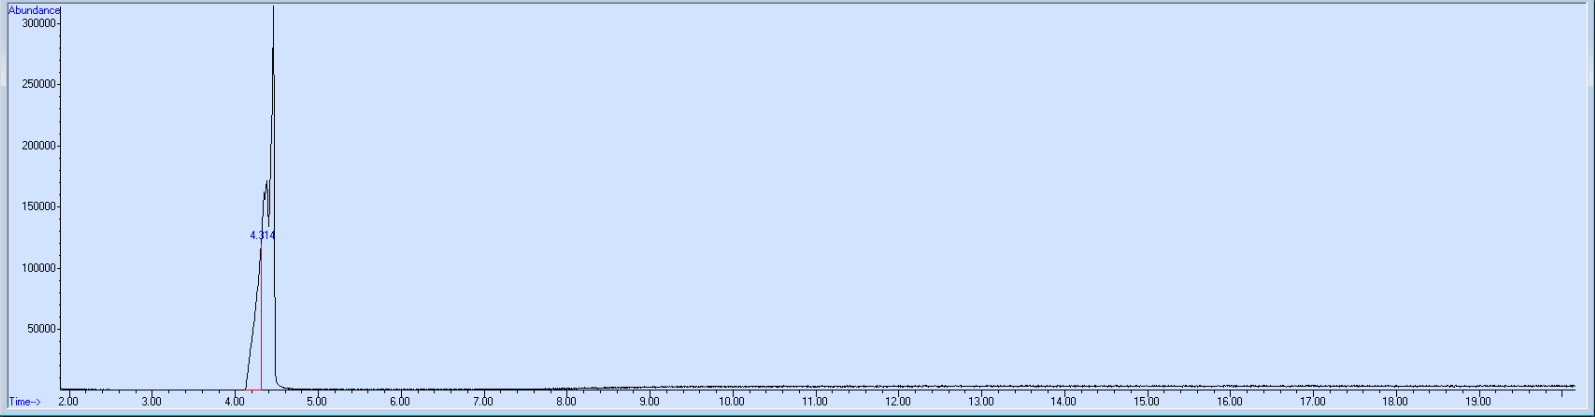Click the Time--> axis label

pos(25,402)
